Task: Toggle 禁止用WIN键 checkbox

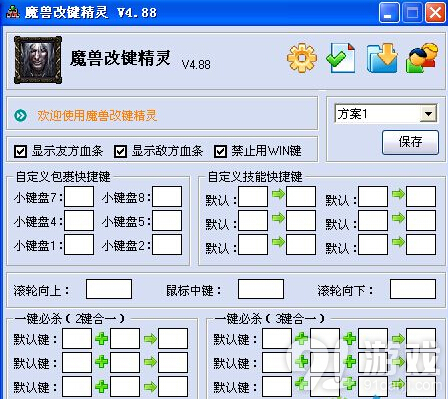Action: point(220,152)
